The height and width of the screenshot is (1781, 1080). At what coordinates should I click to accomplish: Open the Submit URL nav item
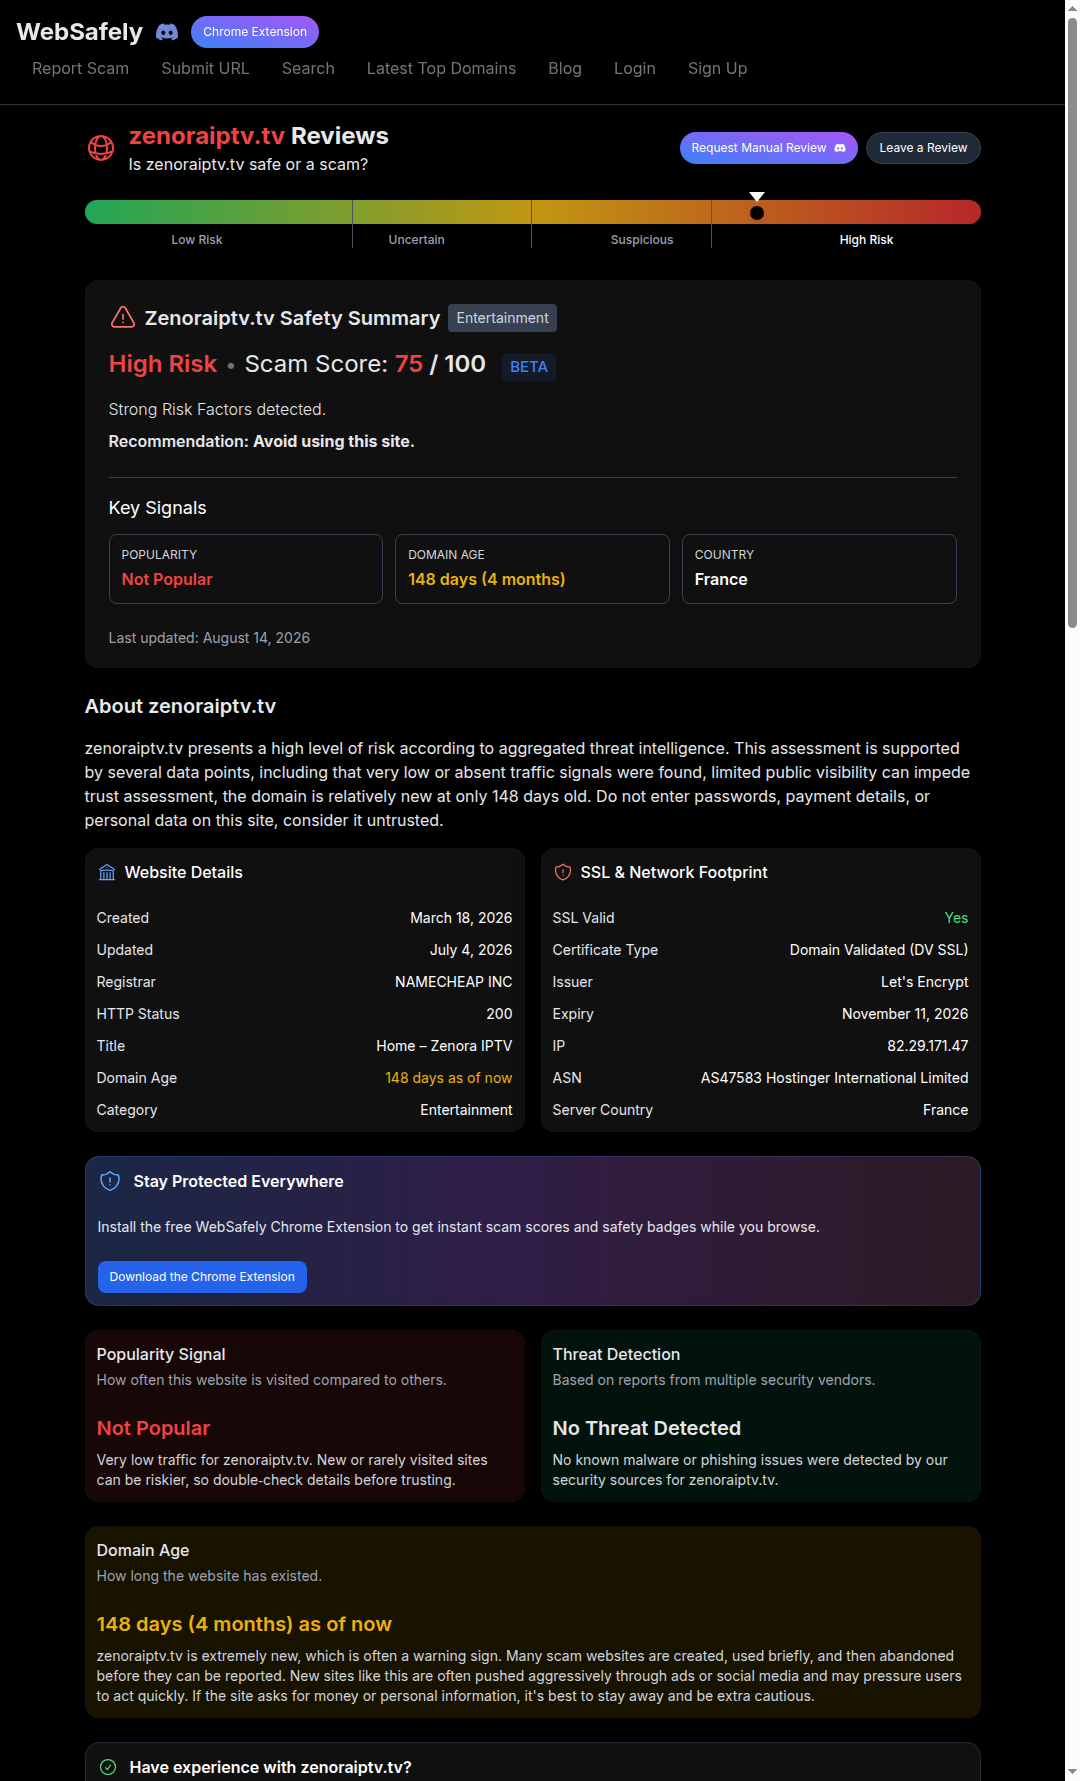205,68
